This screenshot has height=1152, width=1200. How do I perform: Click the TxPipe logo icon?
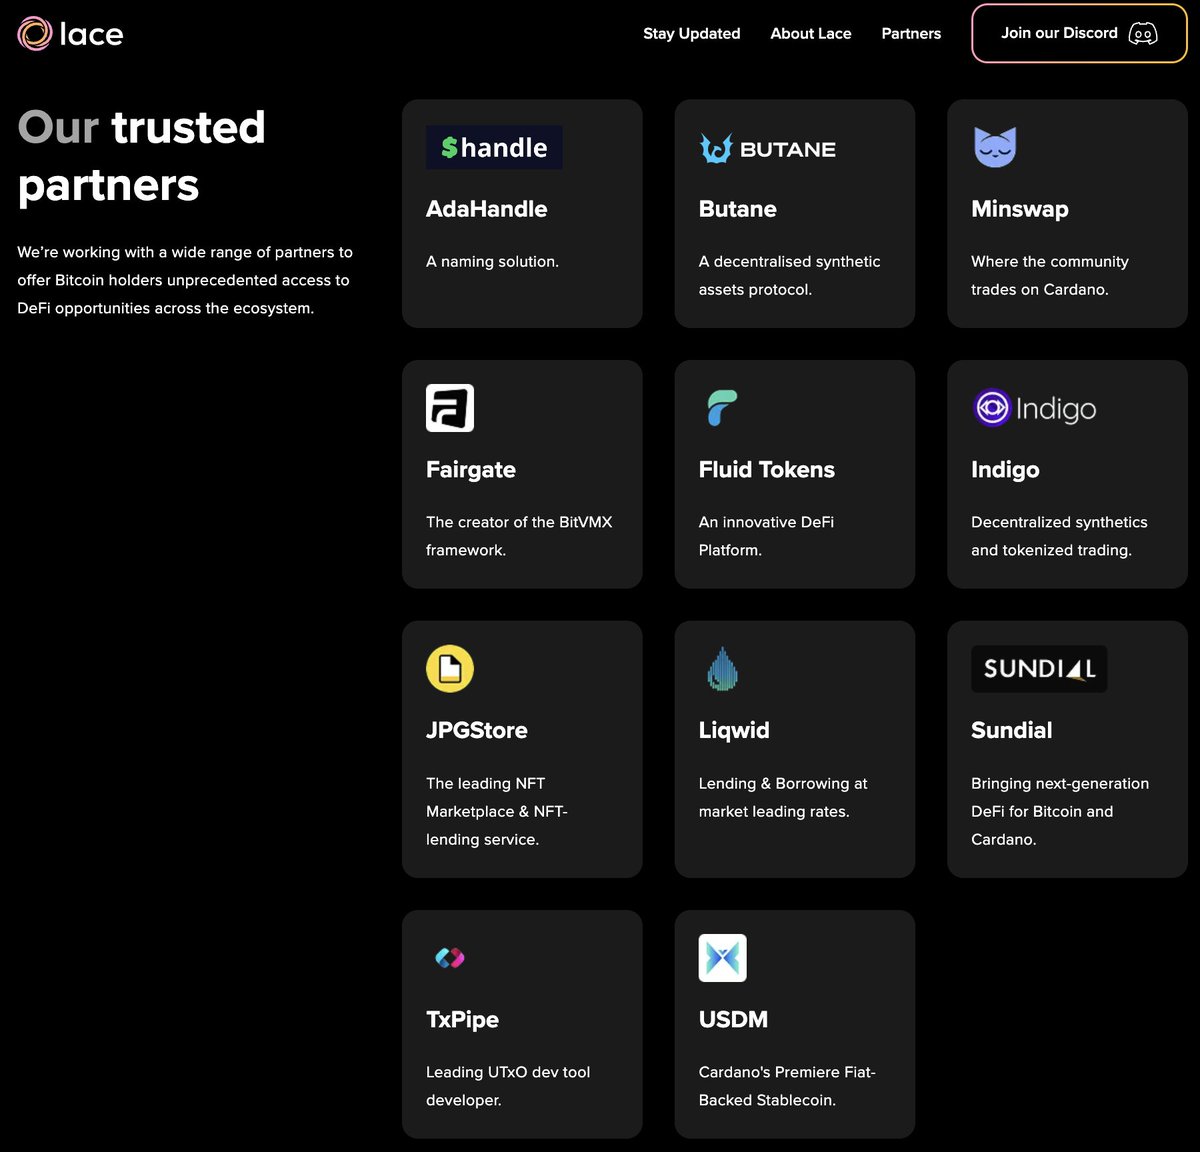[x=450, y=958]
